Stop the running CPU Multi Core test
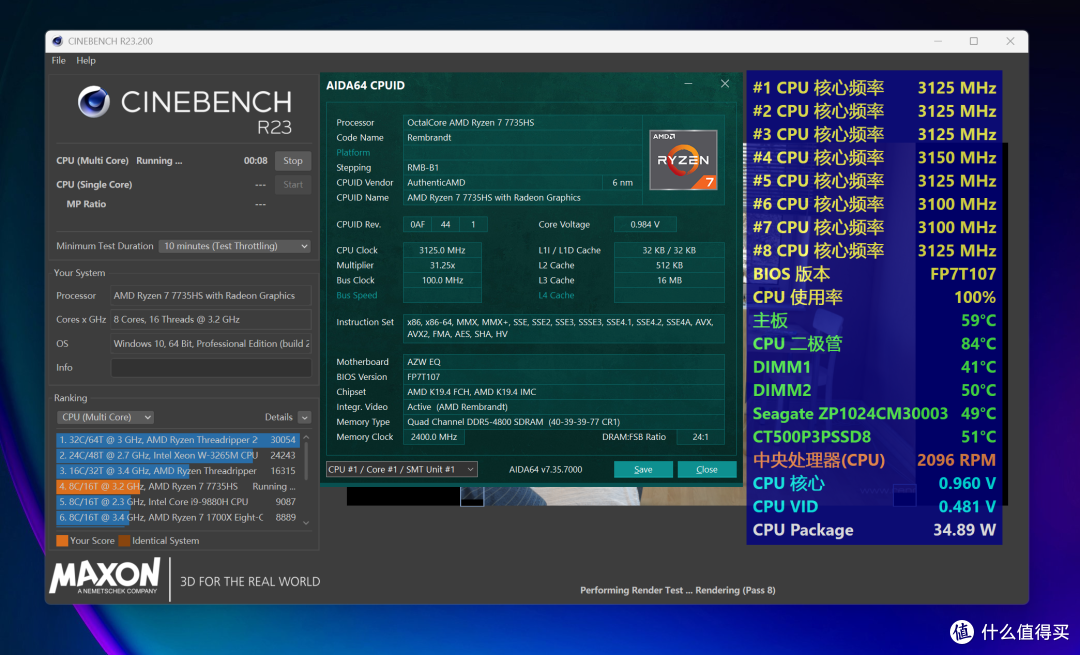 point(293,160)
